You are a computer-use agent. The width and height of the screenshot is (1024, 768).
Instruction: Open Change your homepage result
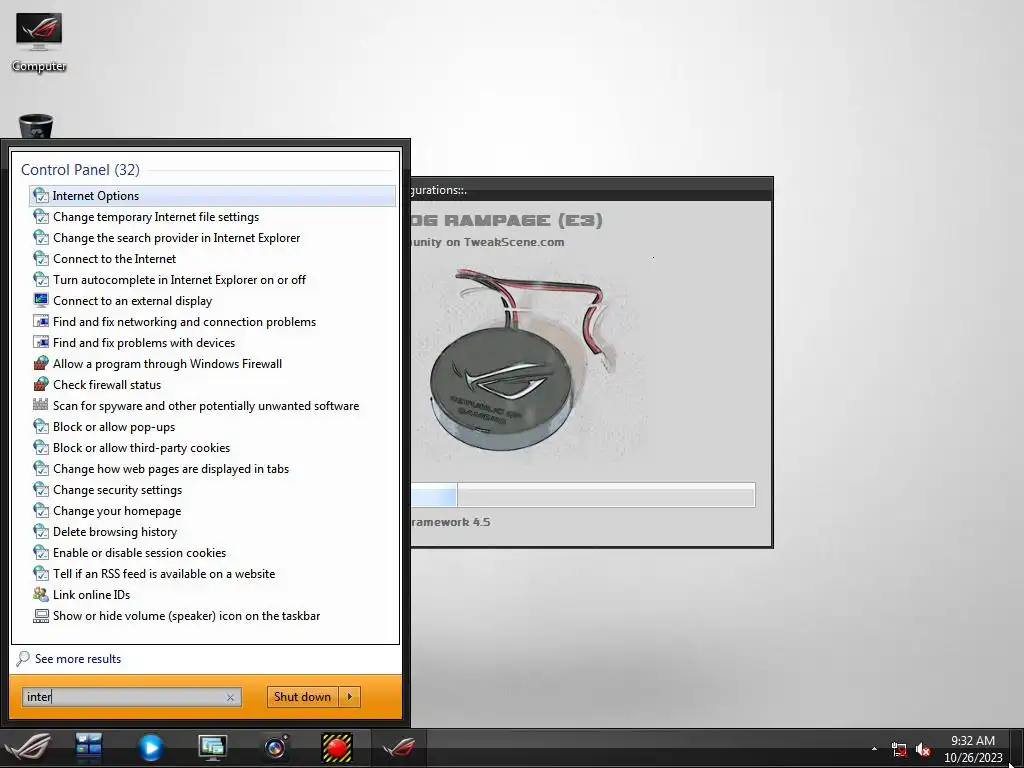tap(212, 511)
